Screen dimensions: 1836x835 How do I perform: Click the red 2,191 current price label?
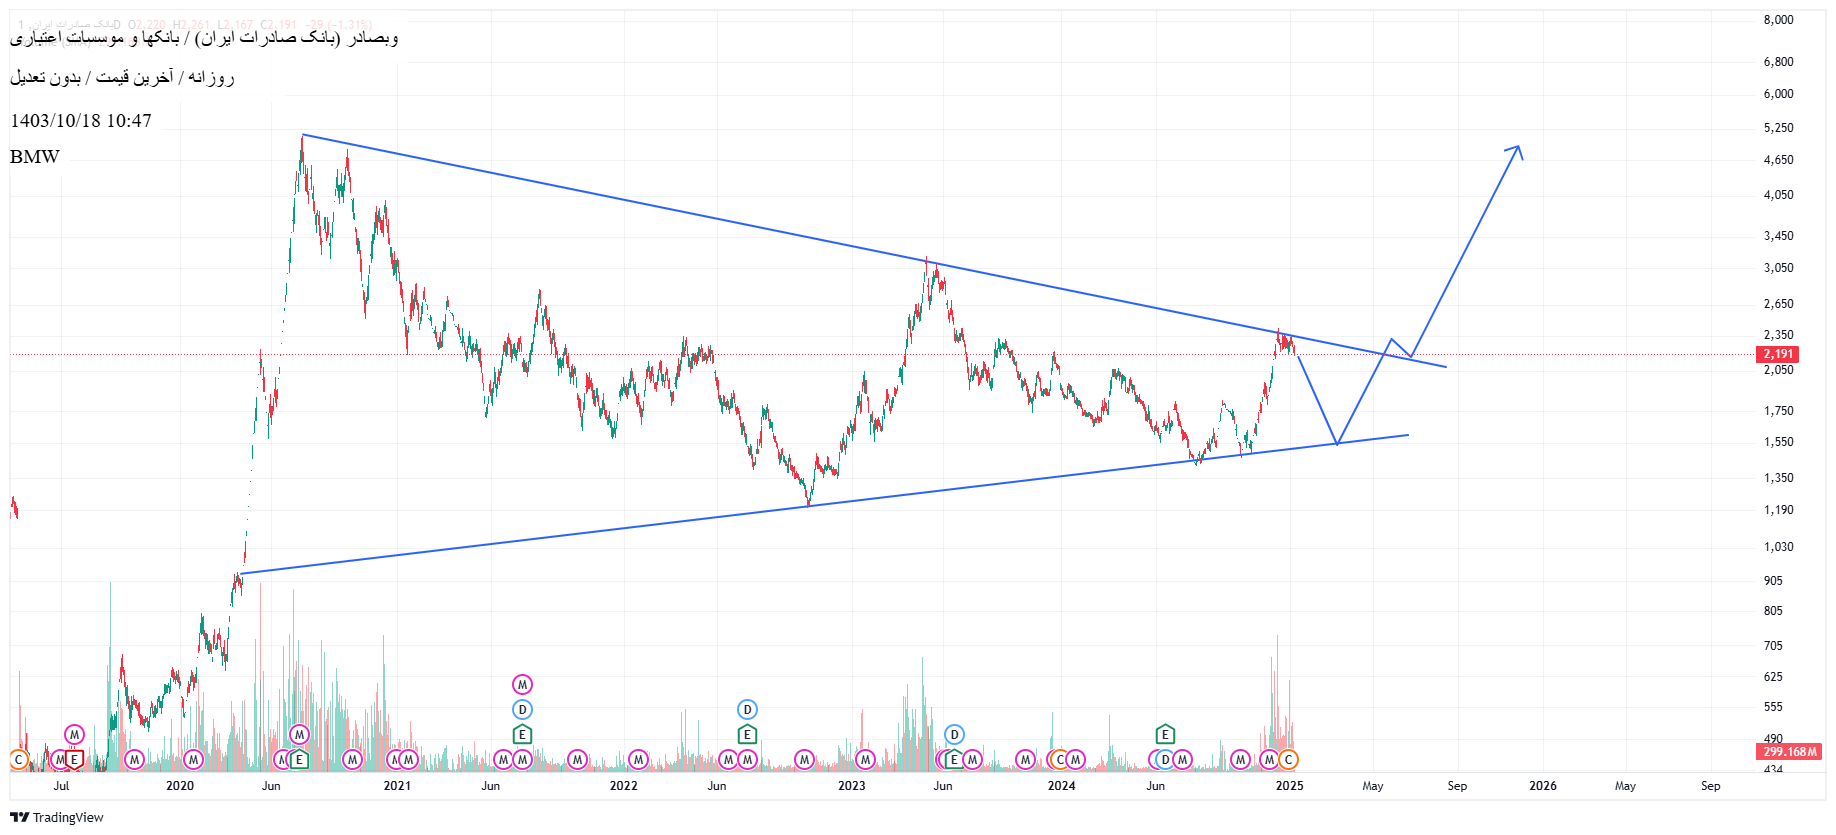click(x=1778, y=354)
